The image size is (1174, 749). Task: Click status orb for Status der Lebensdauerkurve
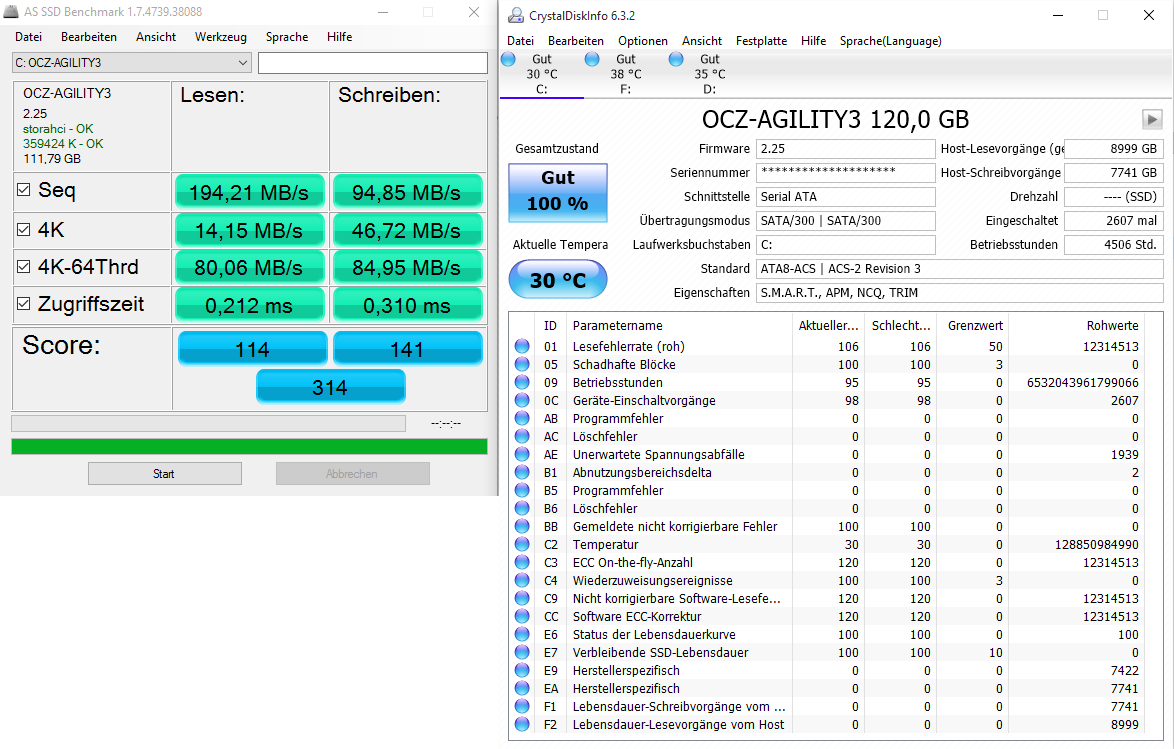pyautogui.click(x=522, y=634)
